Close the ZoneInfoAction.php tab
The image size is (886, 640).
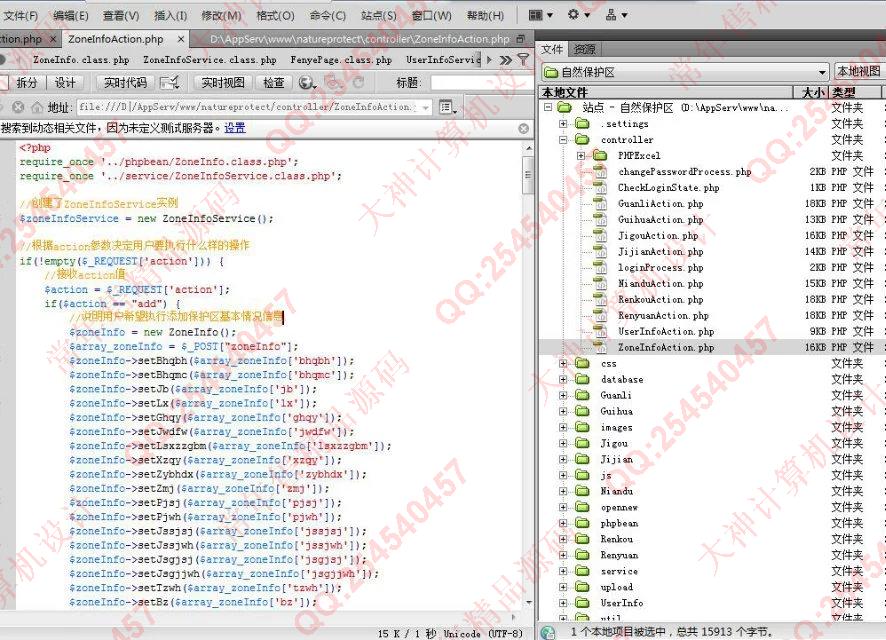tap(181, 39)
